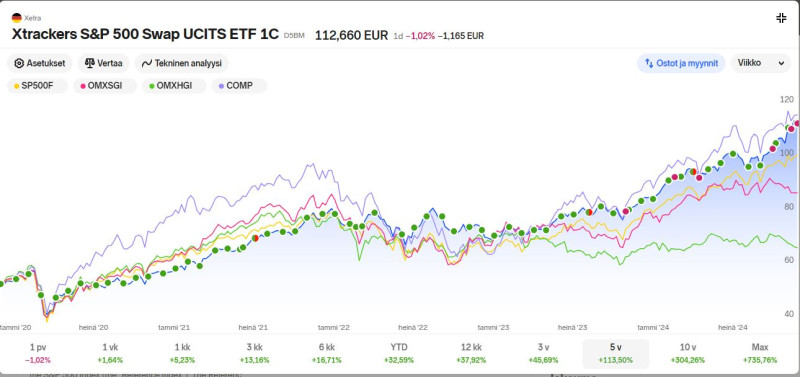Click the pink color dot of OMXSGI
Viewport: 800px width, 377px height.
(83, 86)
